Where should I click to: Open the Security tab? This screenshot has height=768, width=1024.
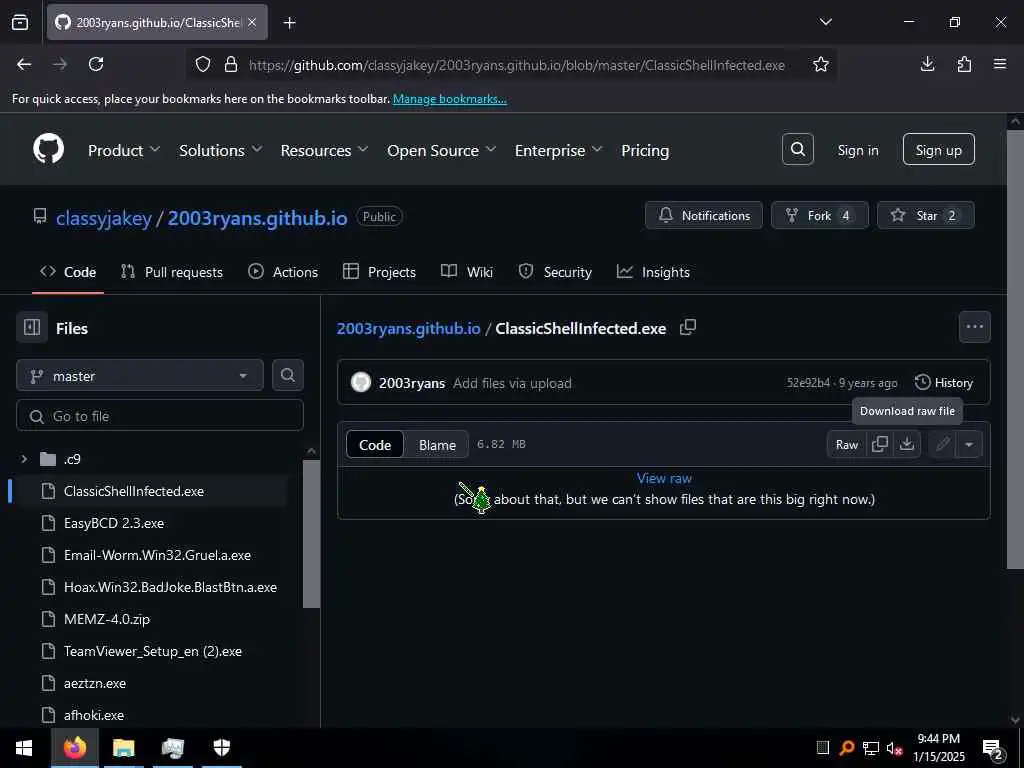click(x=555, y=272)
